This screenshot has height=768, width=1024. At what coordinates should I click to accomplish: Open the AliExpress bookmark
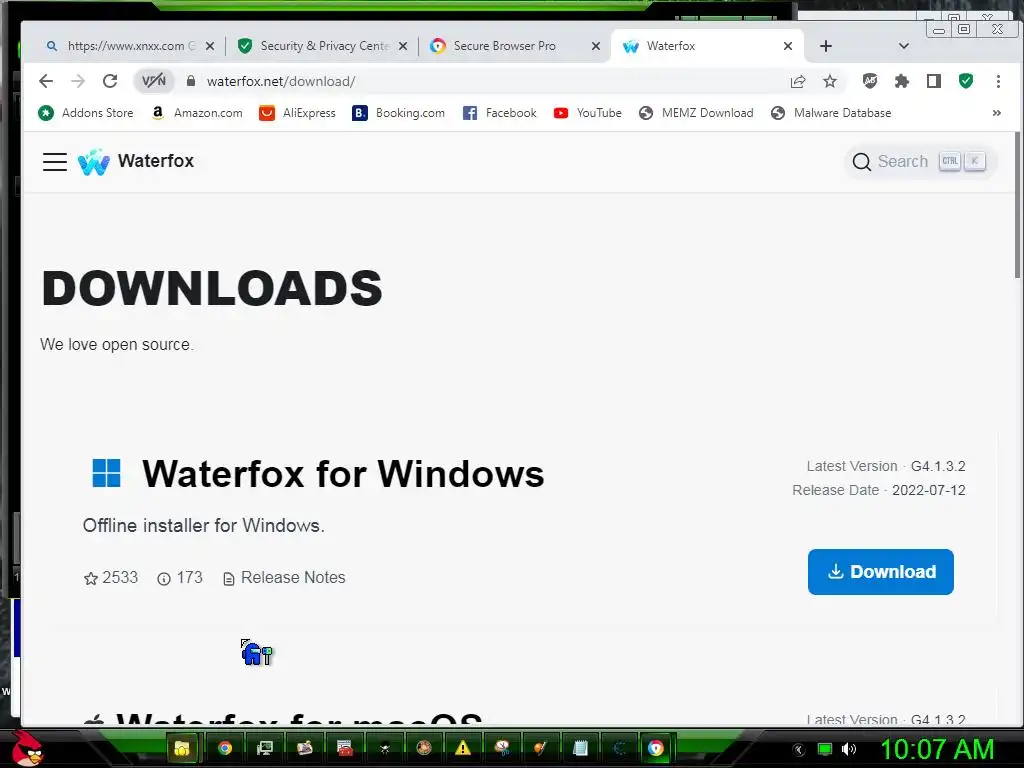[297, 113]
